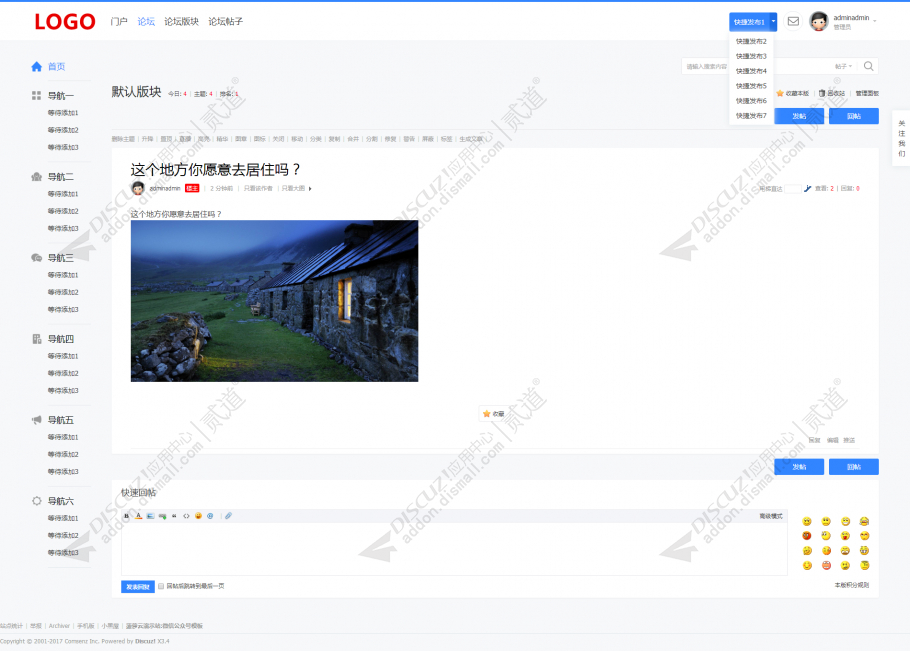Expand the arrow after 只看大图

310,189
